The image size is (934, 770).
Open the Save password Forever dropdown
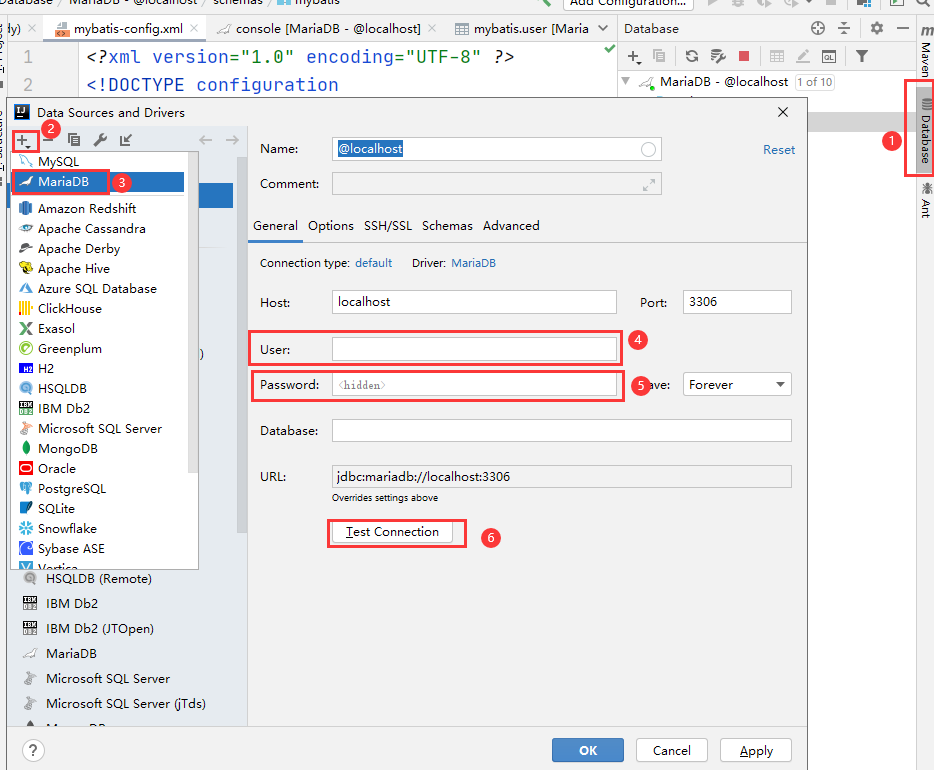coord(737,385)
